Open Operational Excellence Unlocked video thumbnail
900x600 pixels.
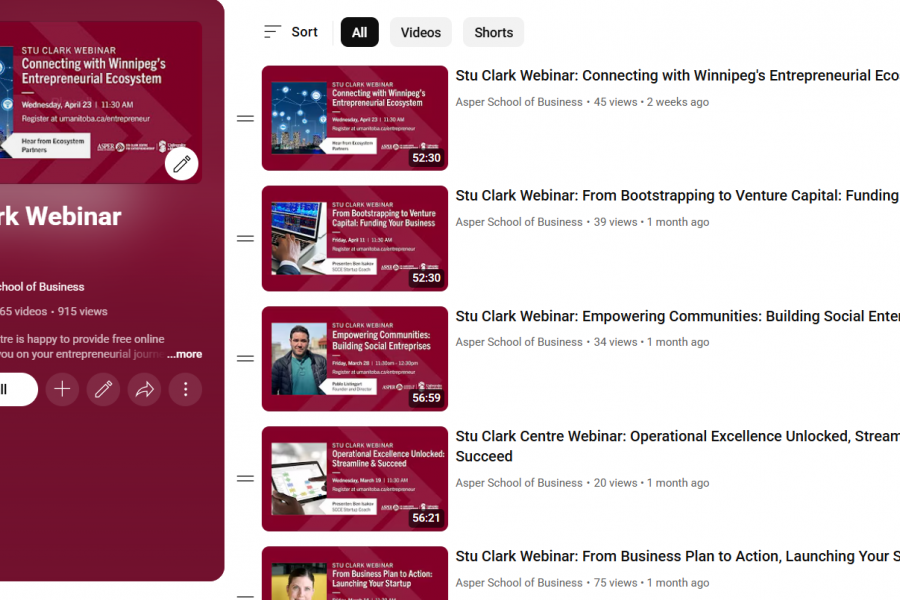pos(355,478)
